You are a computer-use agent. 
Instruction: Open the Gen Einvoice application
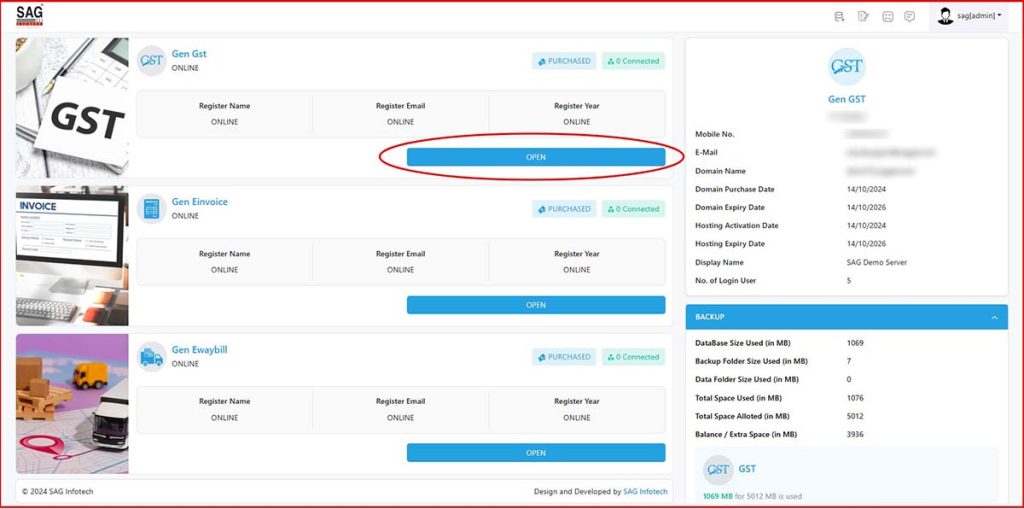(536, 304)
